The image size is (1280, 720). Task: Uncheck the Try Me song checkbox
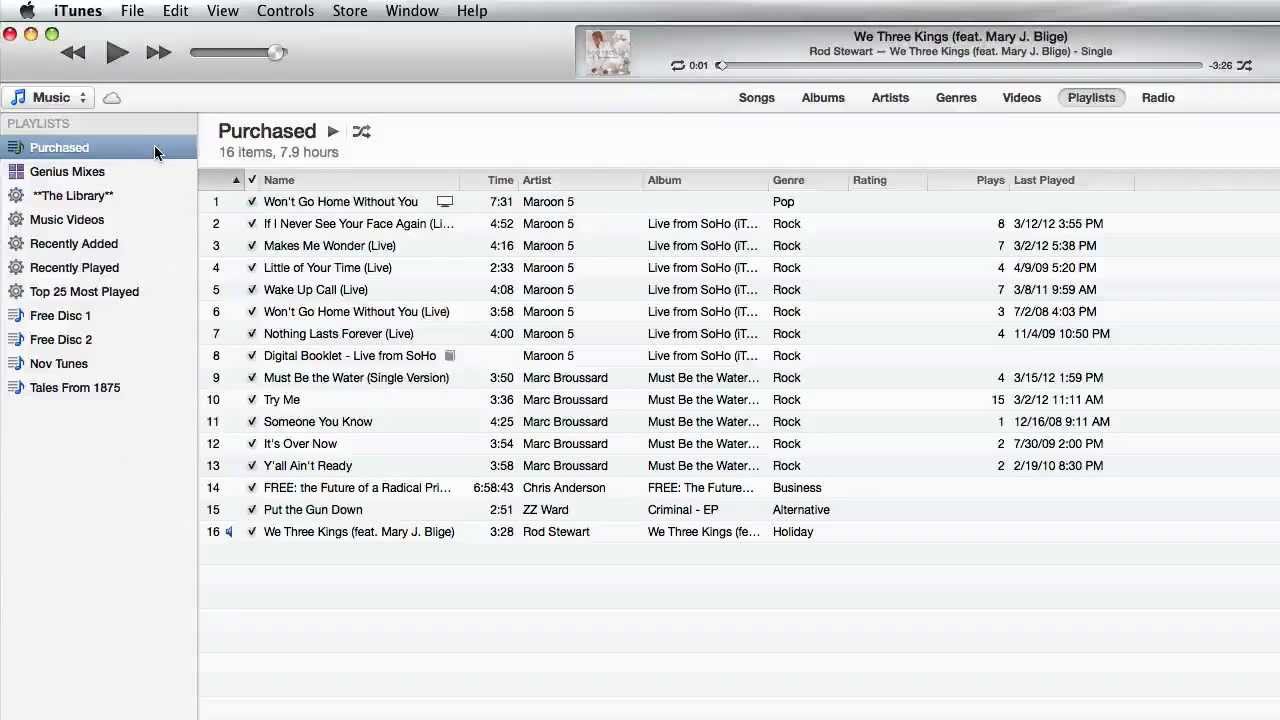click(x=252, y=400)
